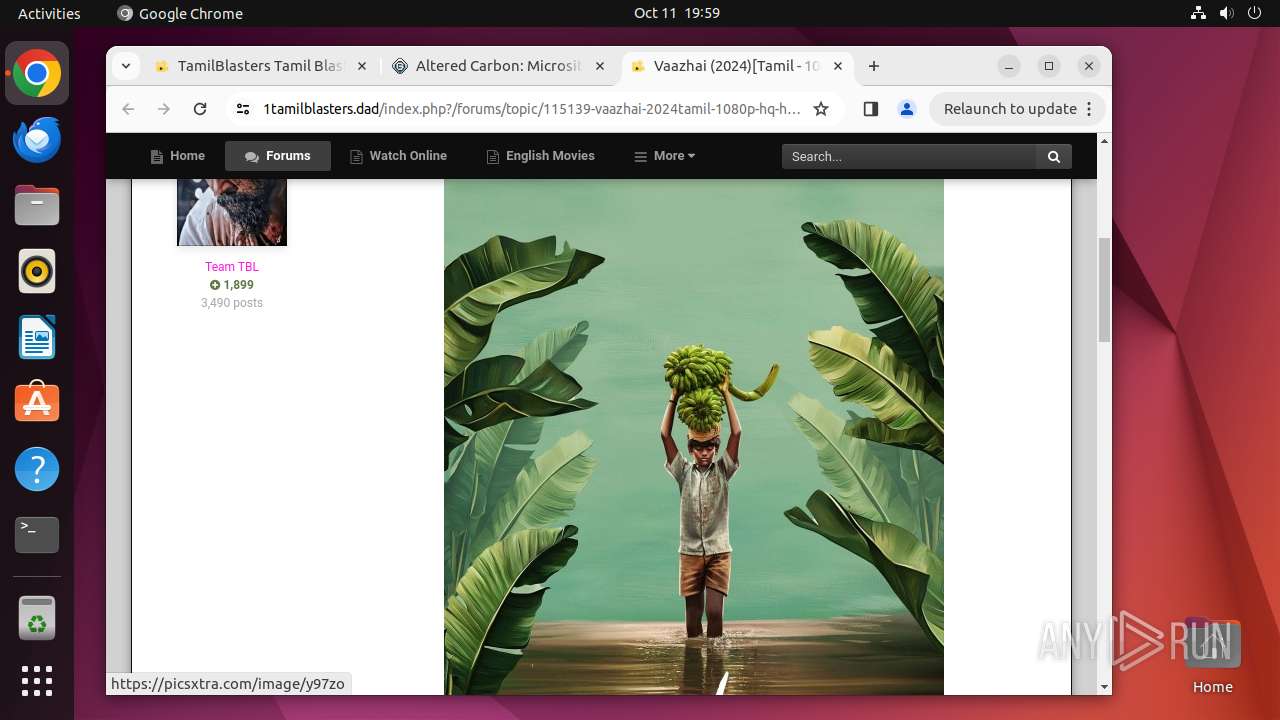Click the address bar URL
This screenshot has height=720, width=1280.
531,109
